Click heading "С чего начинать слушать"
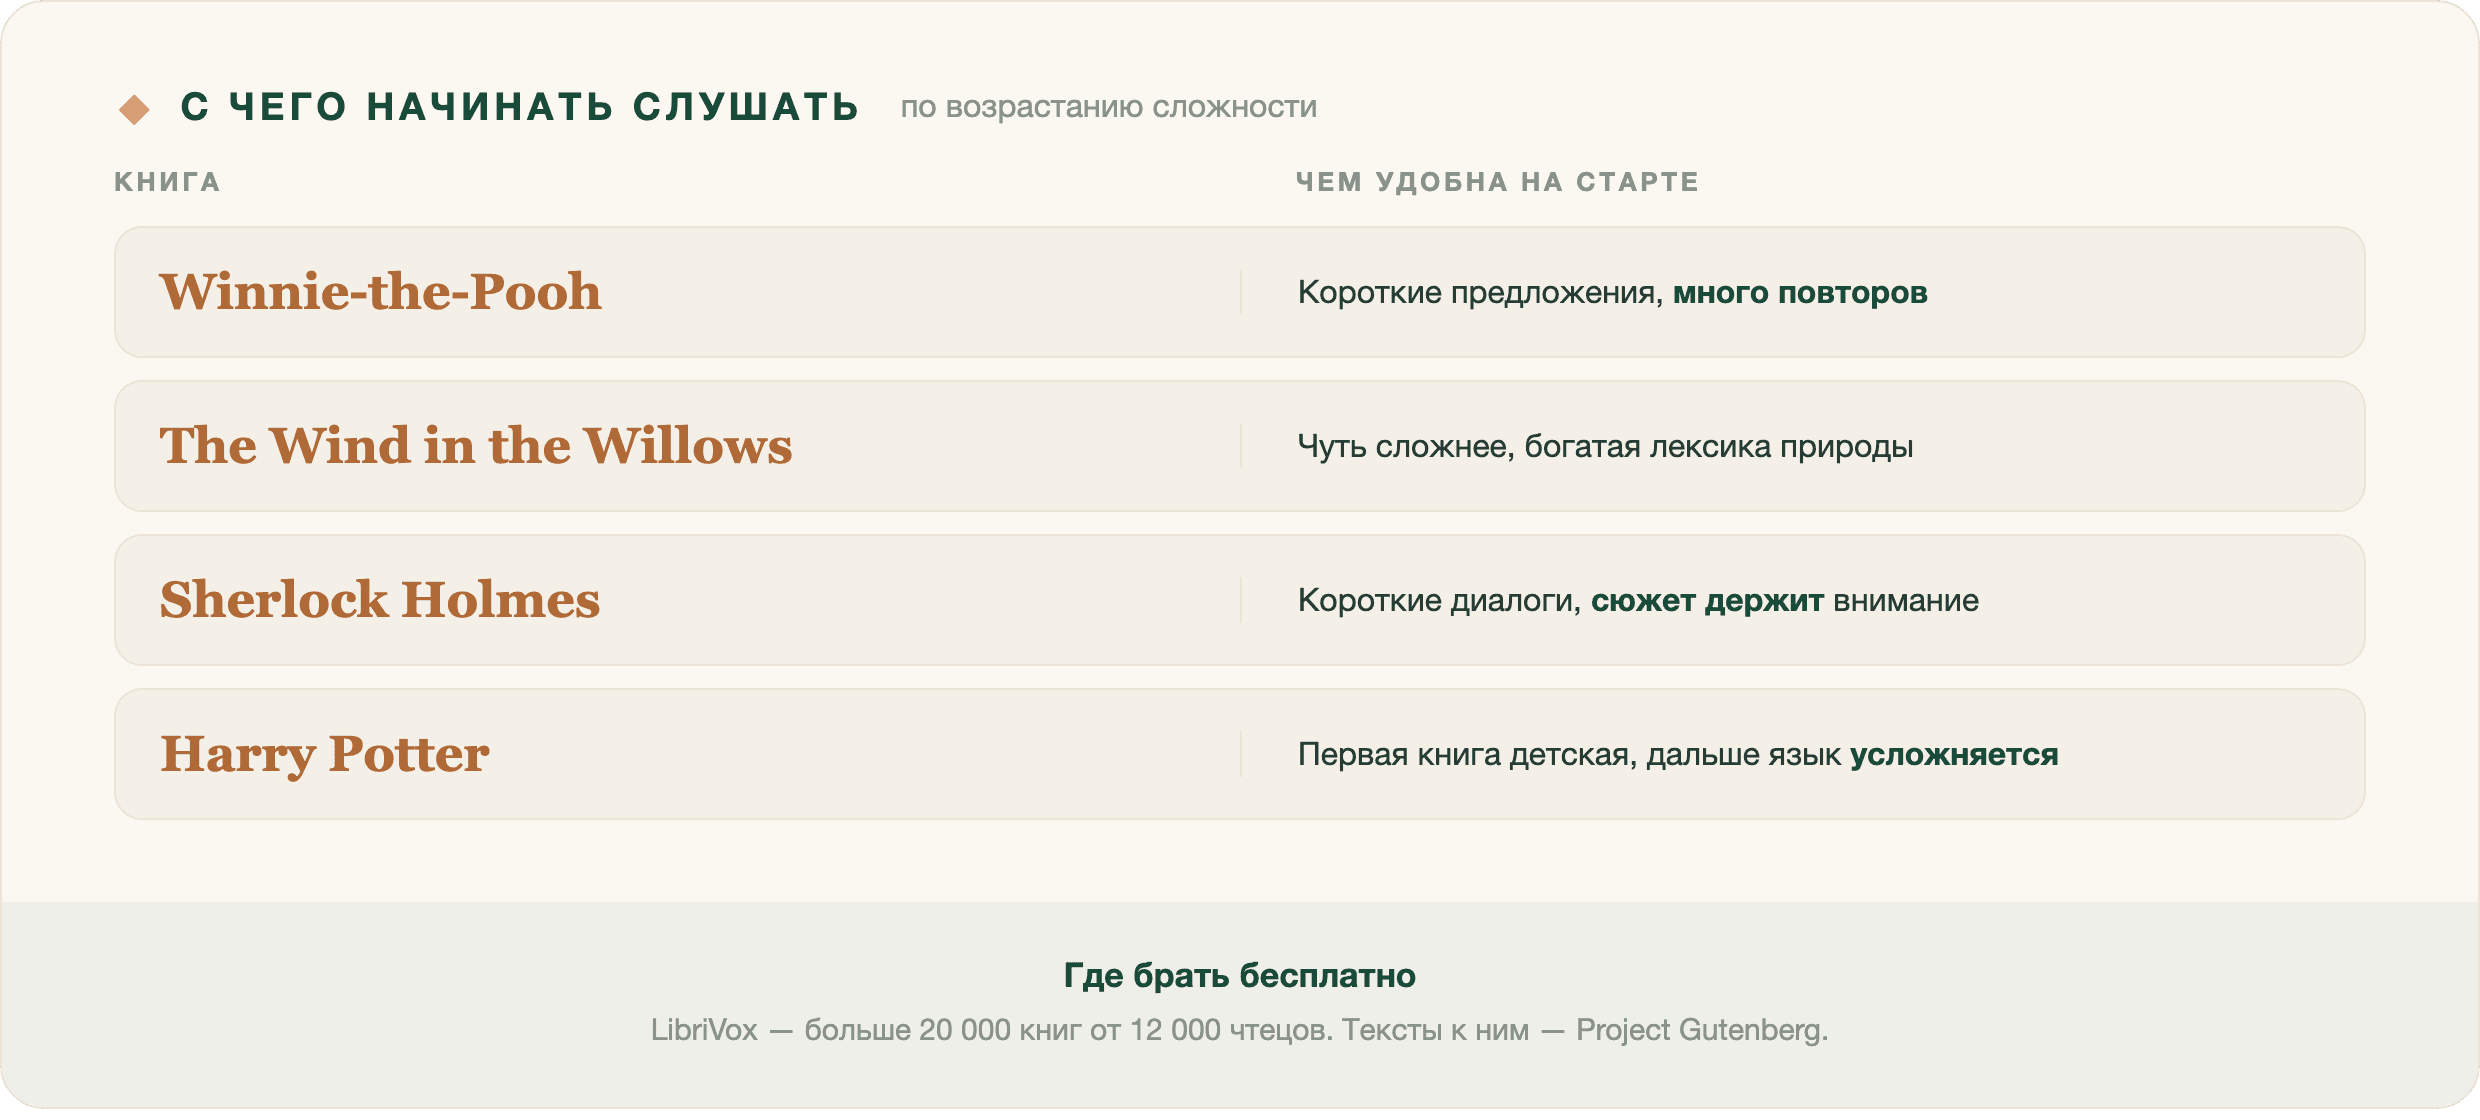The width and height of the screenshot is (2480, 1120). point(519,107)
